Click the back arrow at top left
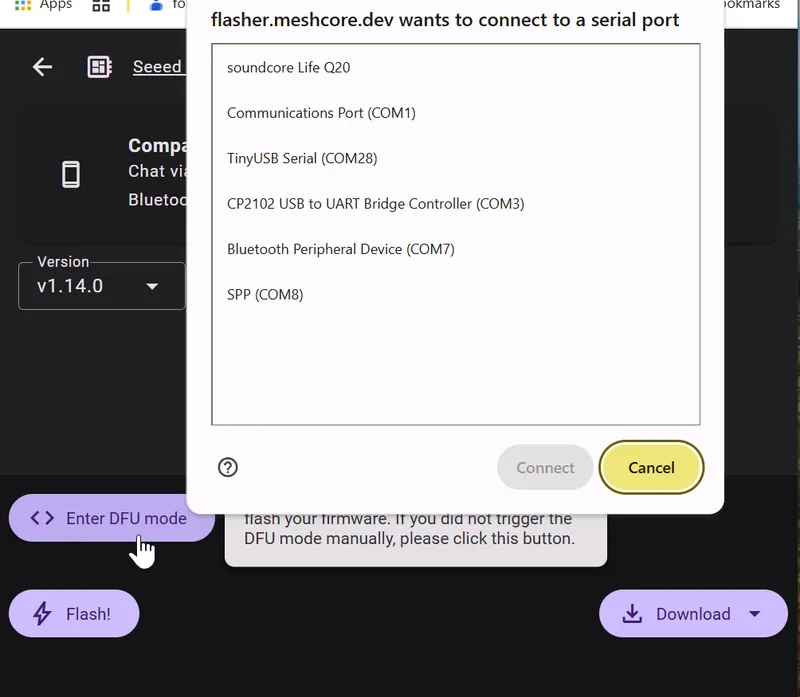800x697 pixels. point(42,66)
